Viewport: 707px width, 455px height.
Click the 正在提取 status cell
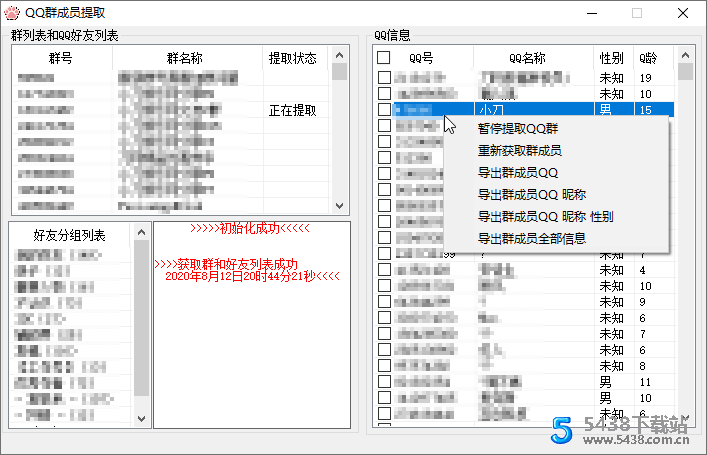293,110
